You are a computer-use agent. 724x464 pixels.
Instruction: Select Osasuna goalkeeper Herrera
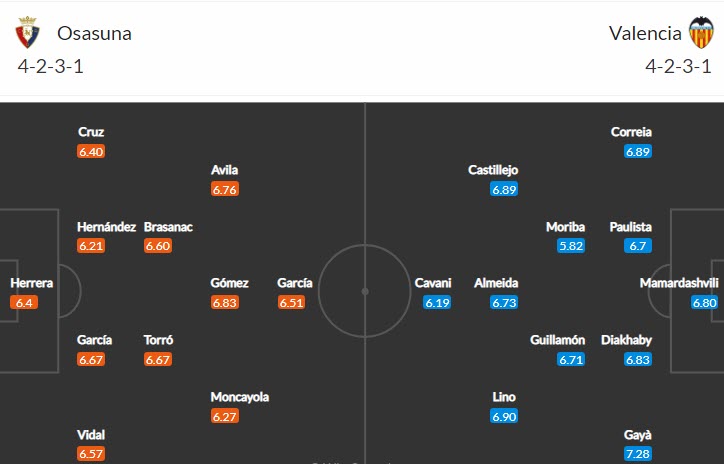[32, 283]
